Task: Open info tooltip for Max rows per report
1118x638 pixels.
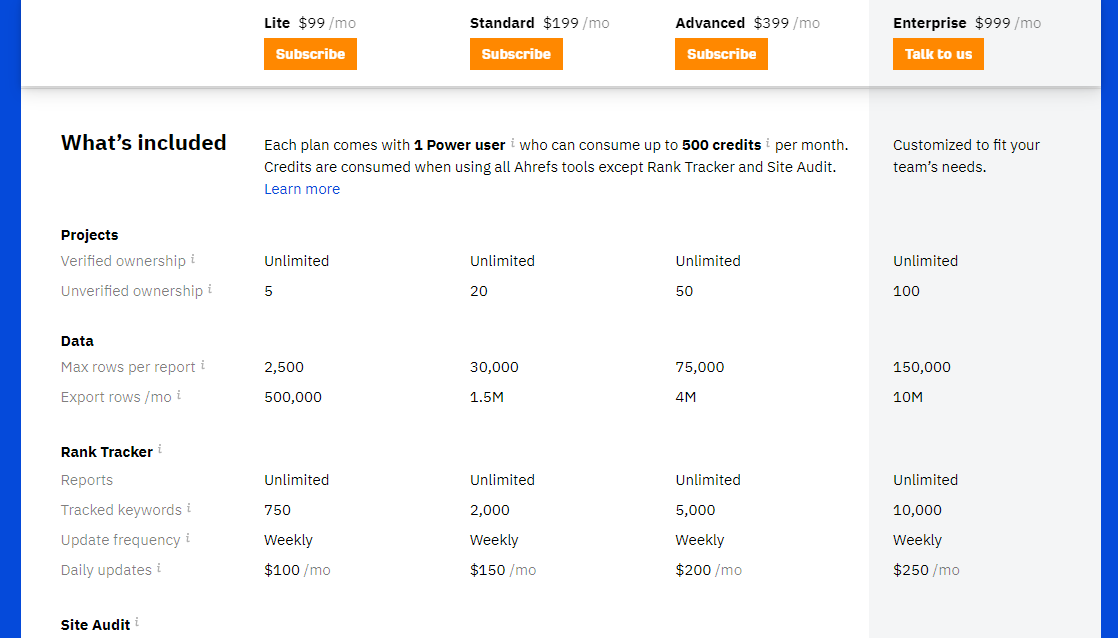Action: coord(202,365)
